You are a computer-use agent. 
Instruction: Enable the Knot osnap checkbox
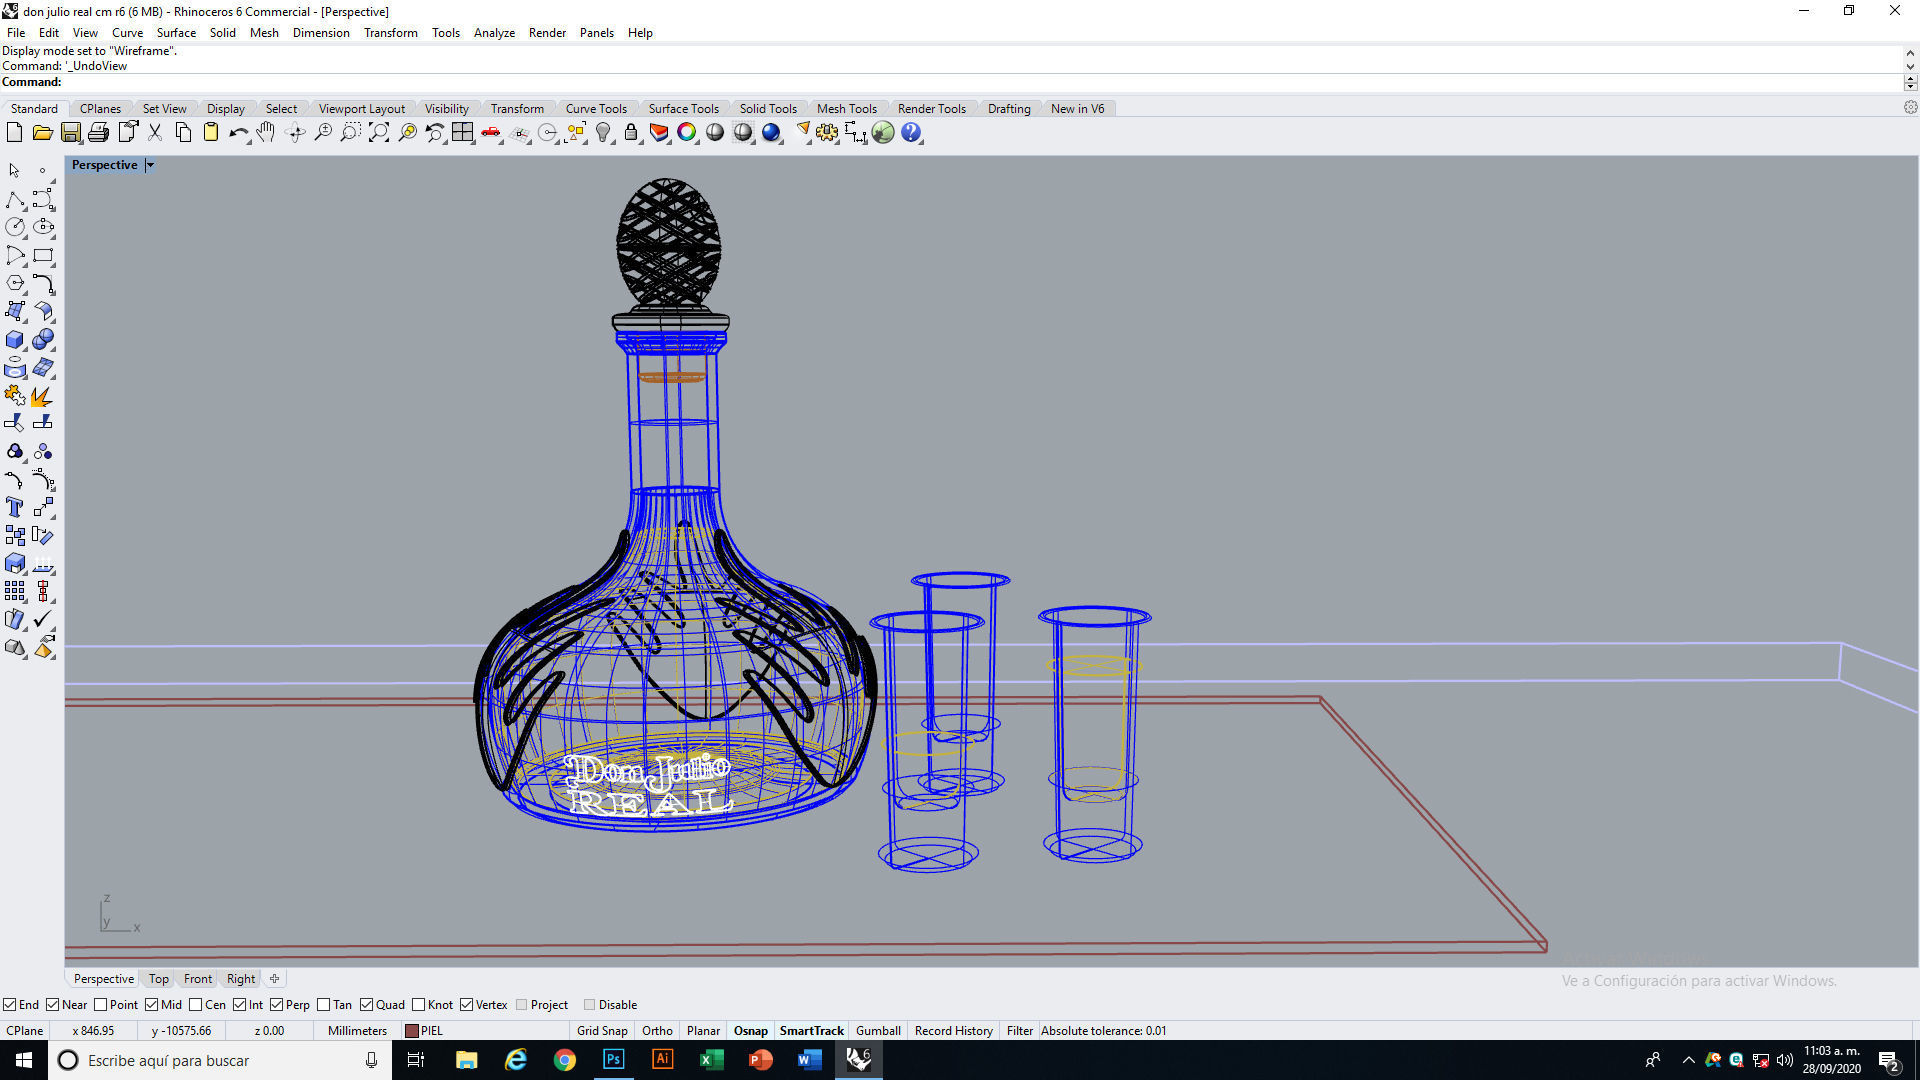pos(418,1005)
